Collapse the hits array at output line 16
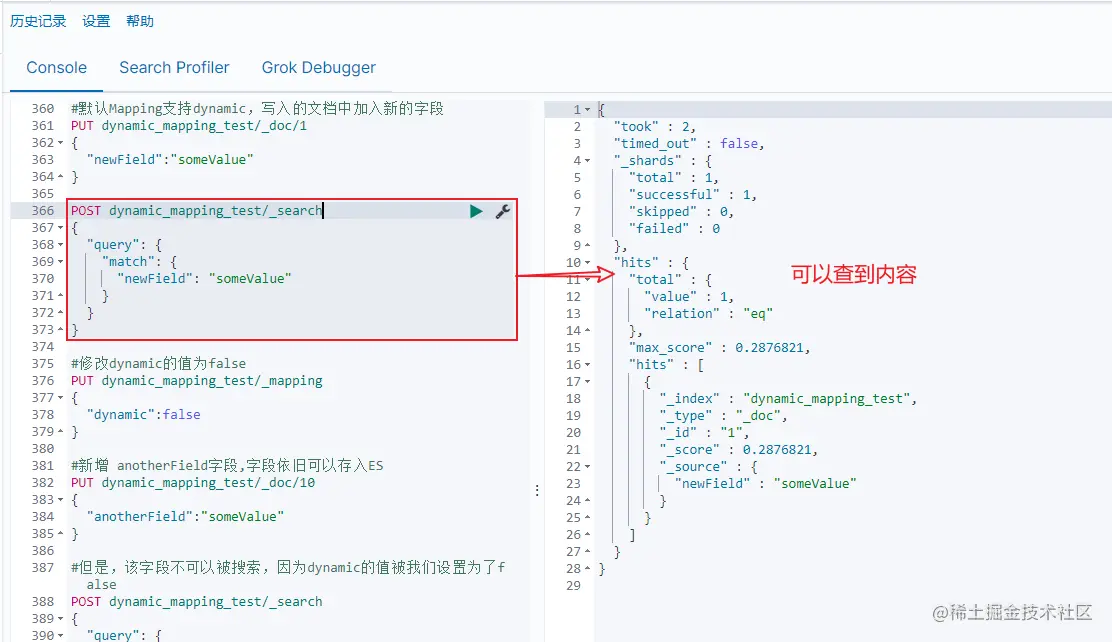 click(x=587, y=365)
